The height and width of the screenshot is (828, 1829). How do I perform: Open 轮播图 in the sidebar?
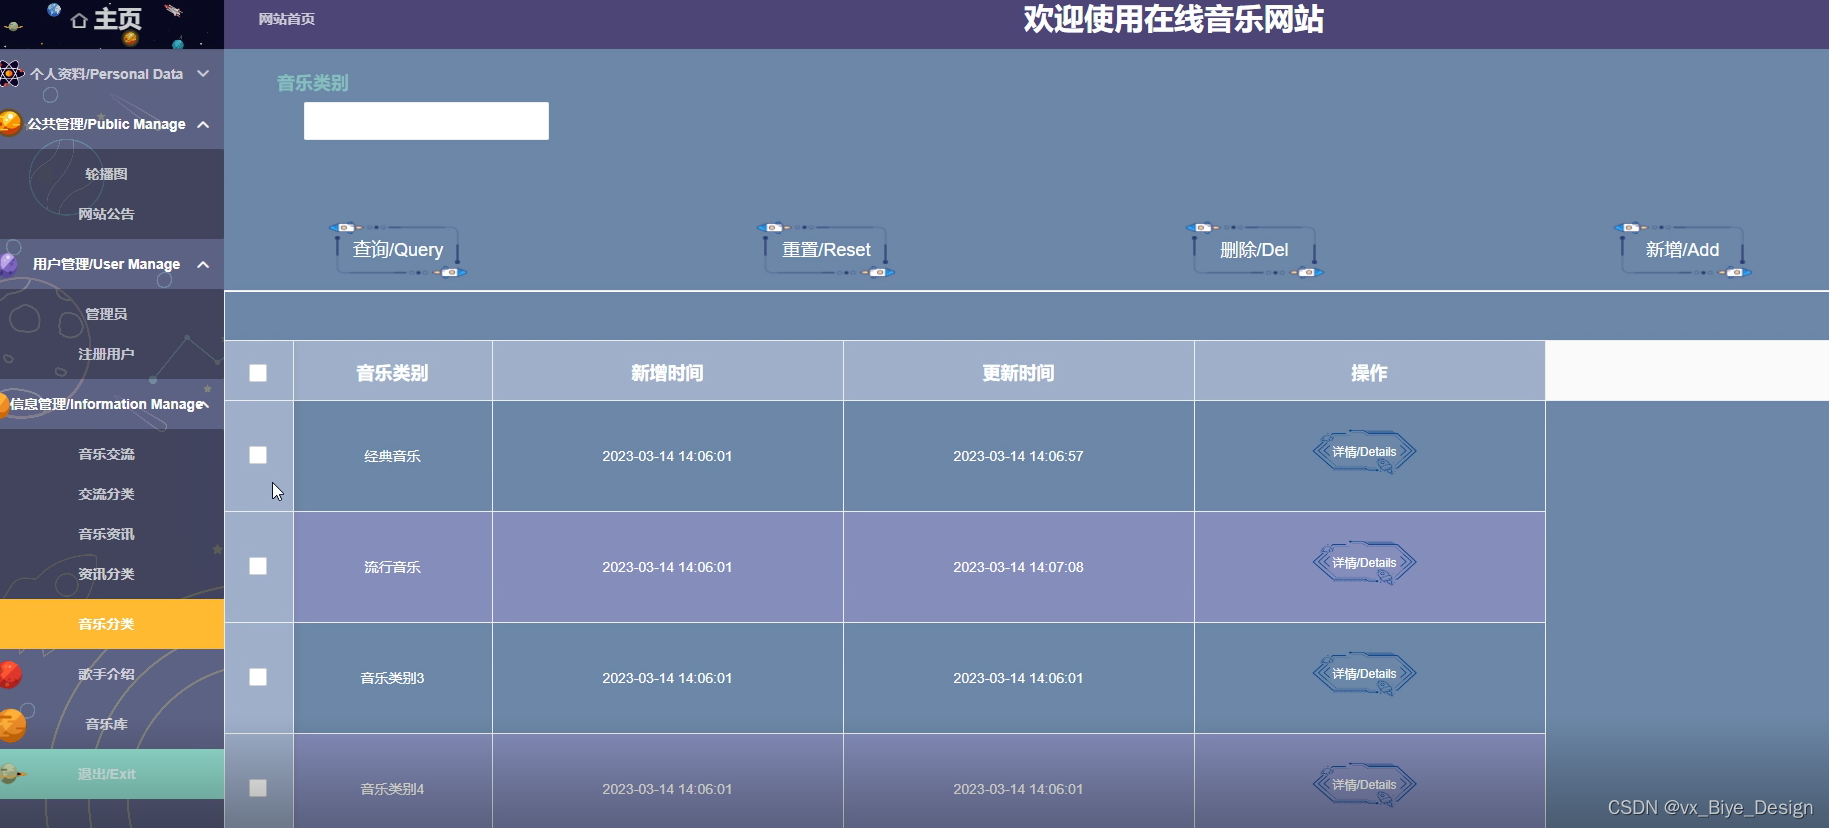pos(106,174)
